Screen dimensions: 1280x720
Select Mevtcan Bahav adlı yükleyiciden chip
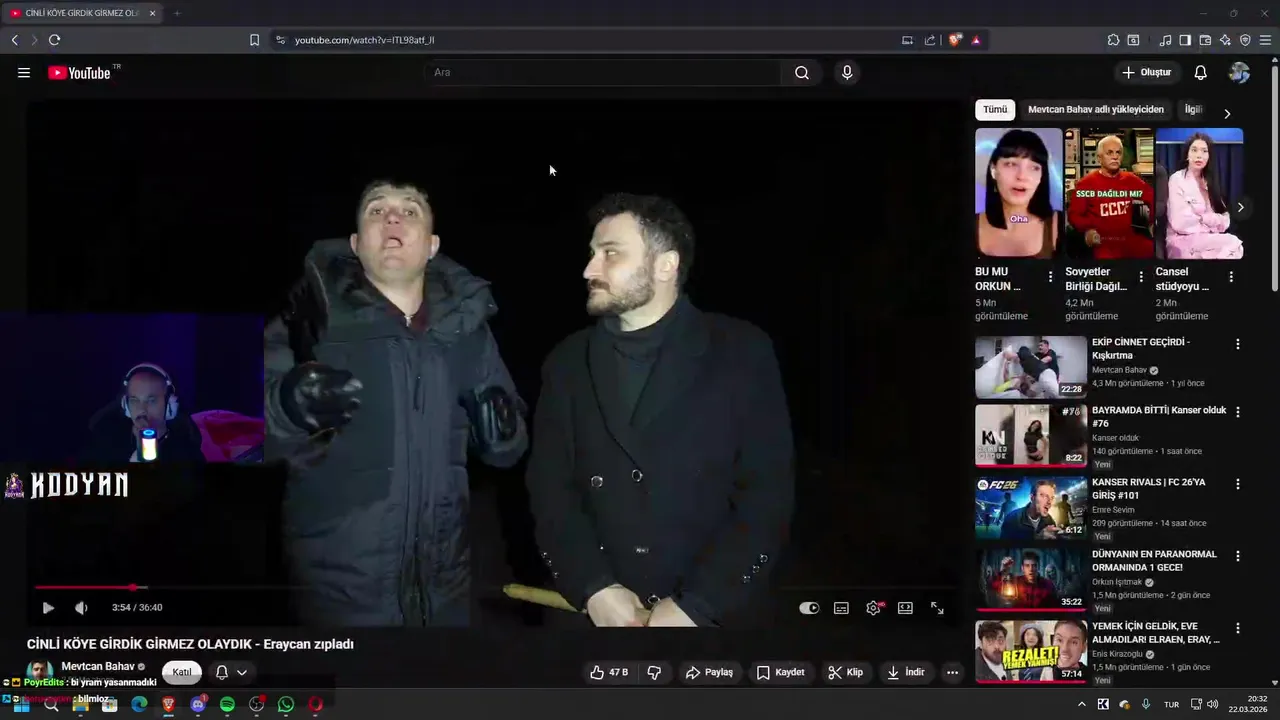tap(1096, 110)
